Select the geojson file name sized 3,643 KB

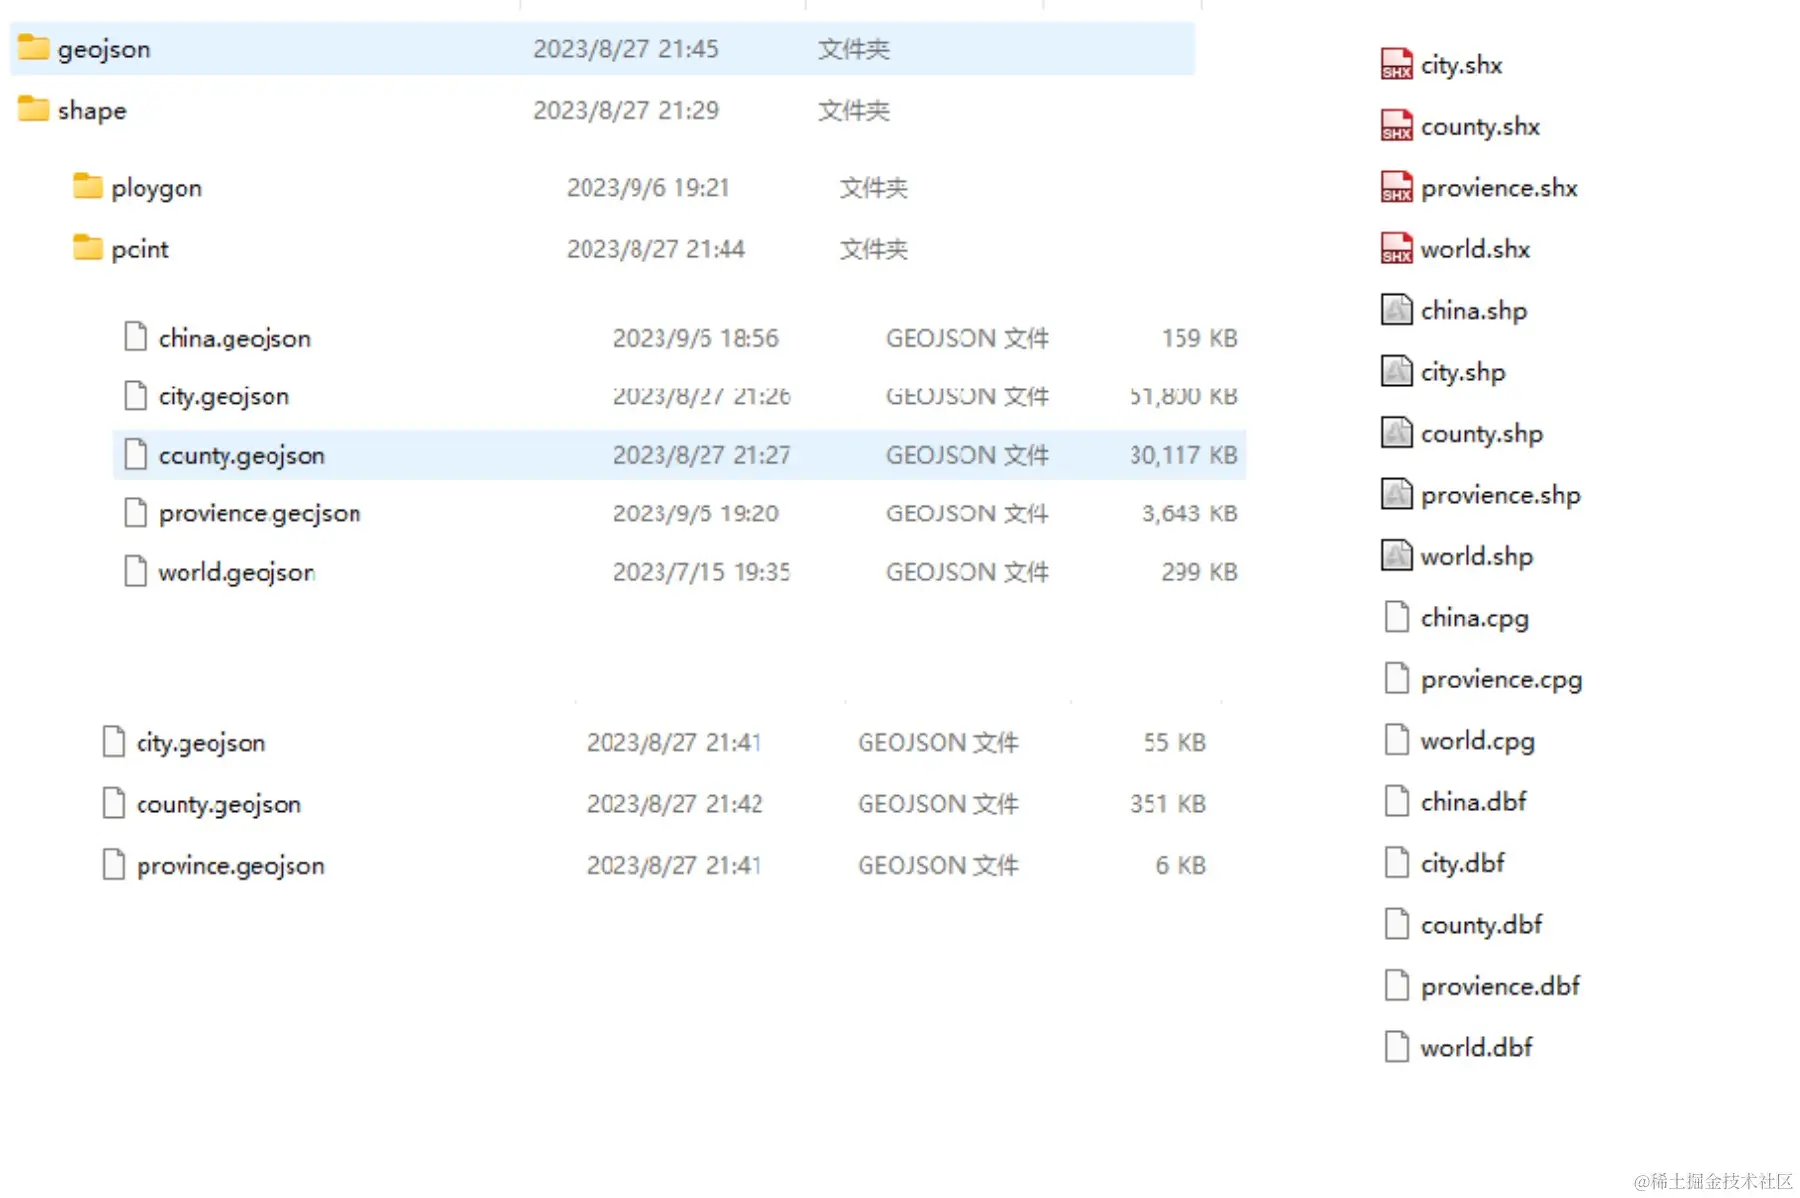pos(260,513)
